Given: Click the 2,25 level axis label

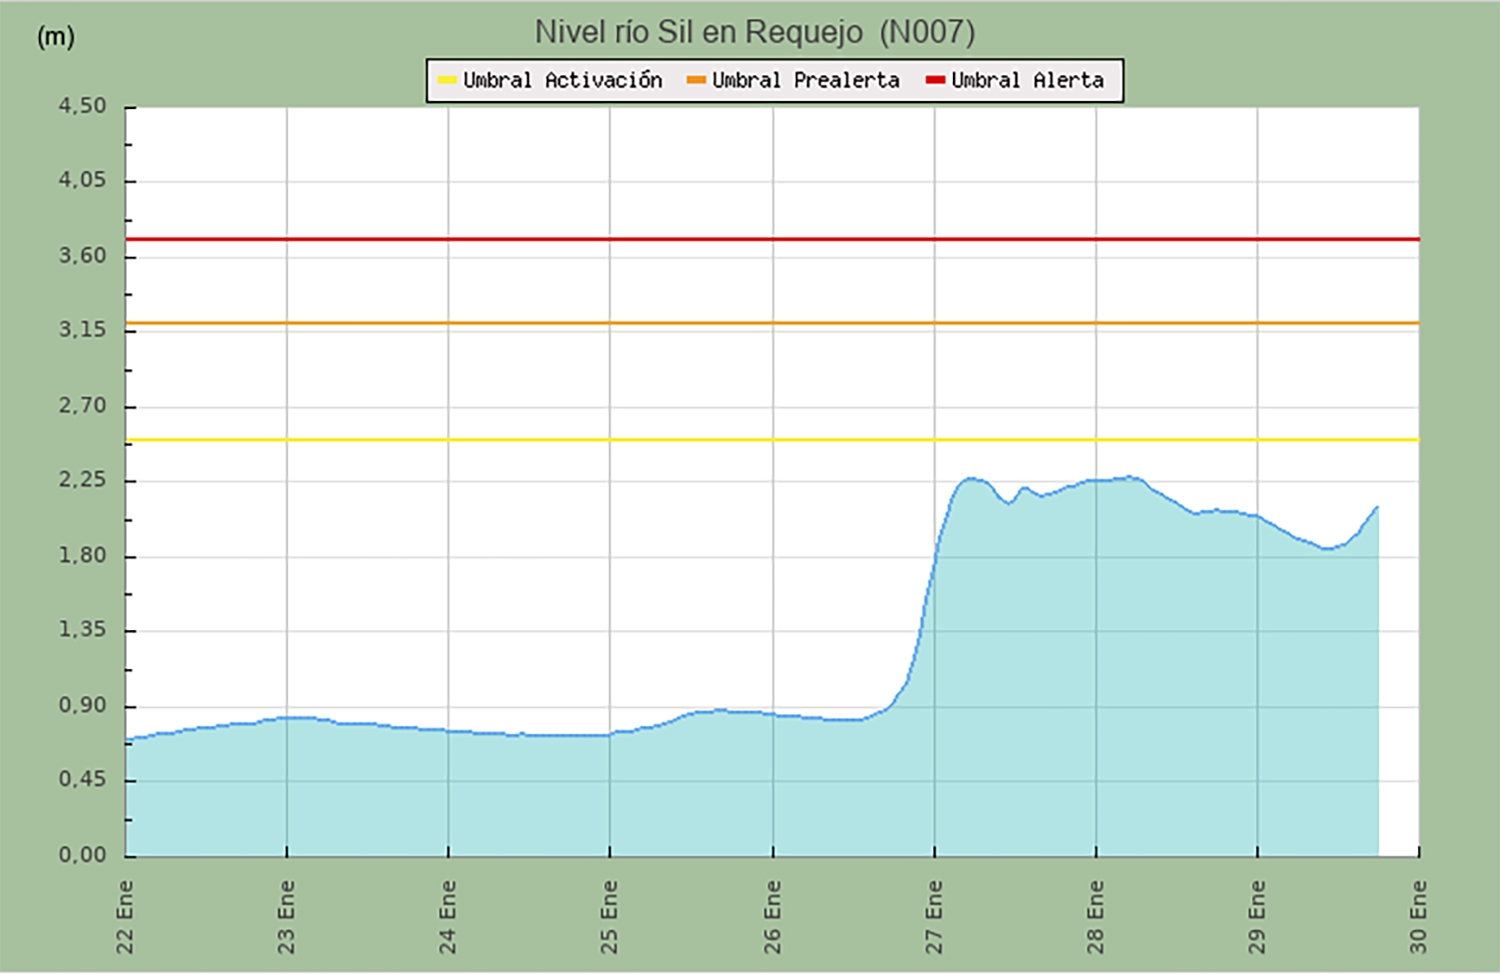Looking at the screenshot, I should [x=82, y=480].
